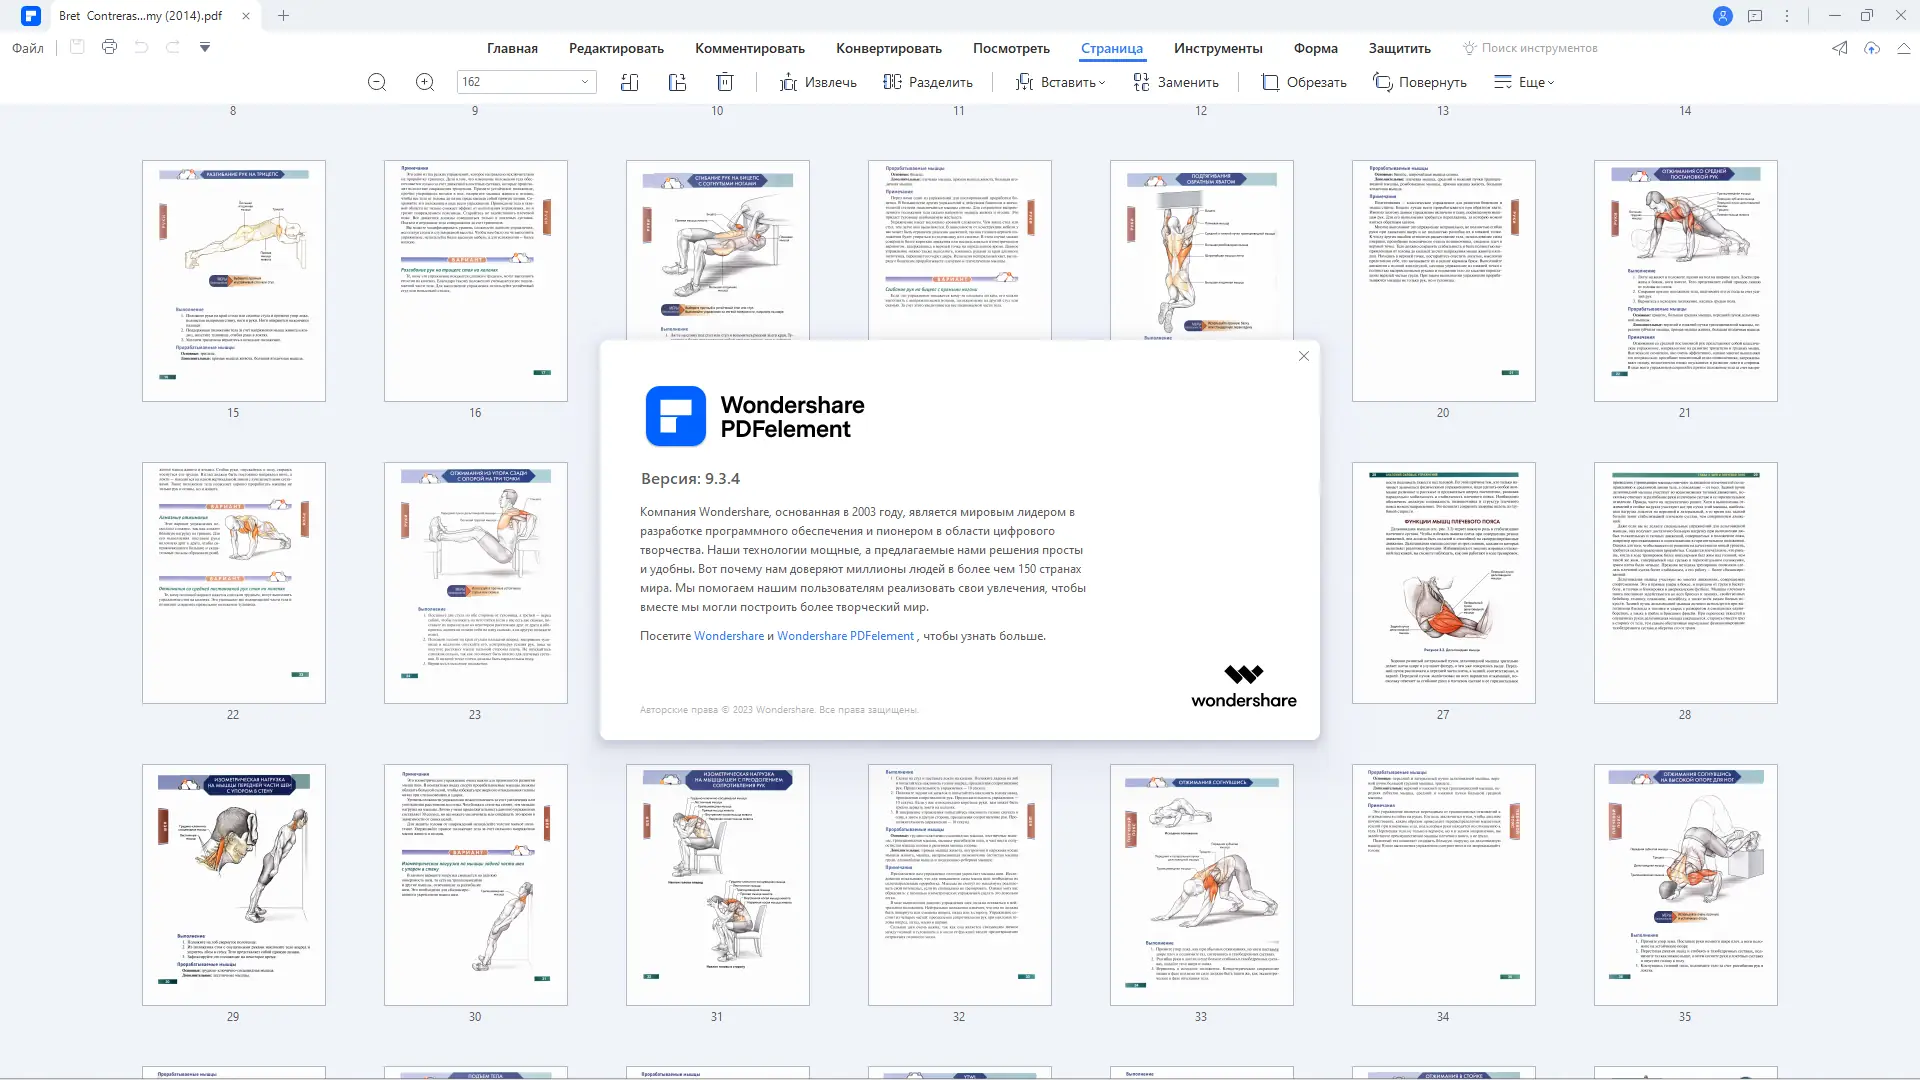Activate the Заменить (replace pages) tool

pyautogui.click(x=1178, y=82)
